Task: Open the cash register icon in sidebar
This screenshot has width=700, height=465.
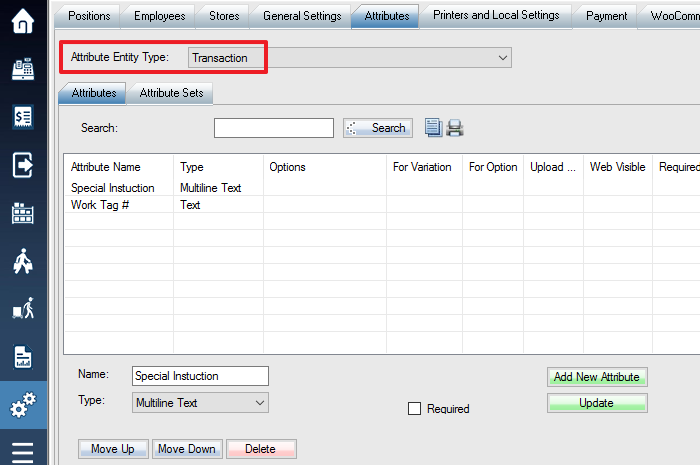Action: click(23, 69)
